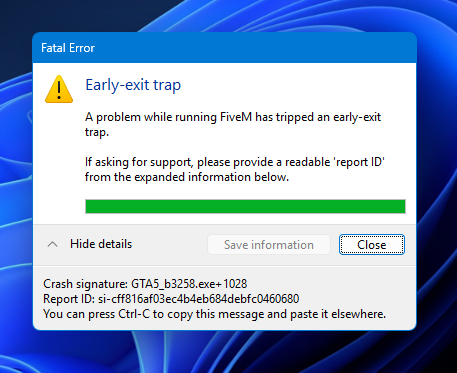Viewport: 457px width, 373px height.
Task: Close the Fatal Error dialog using Close
Action: pyautogui.click(x=372, y=245)
